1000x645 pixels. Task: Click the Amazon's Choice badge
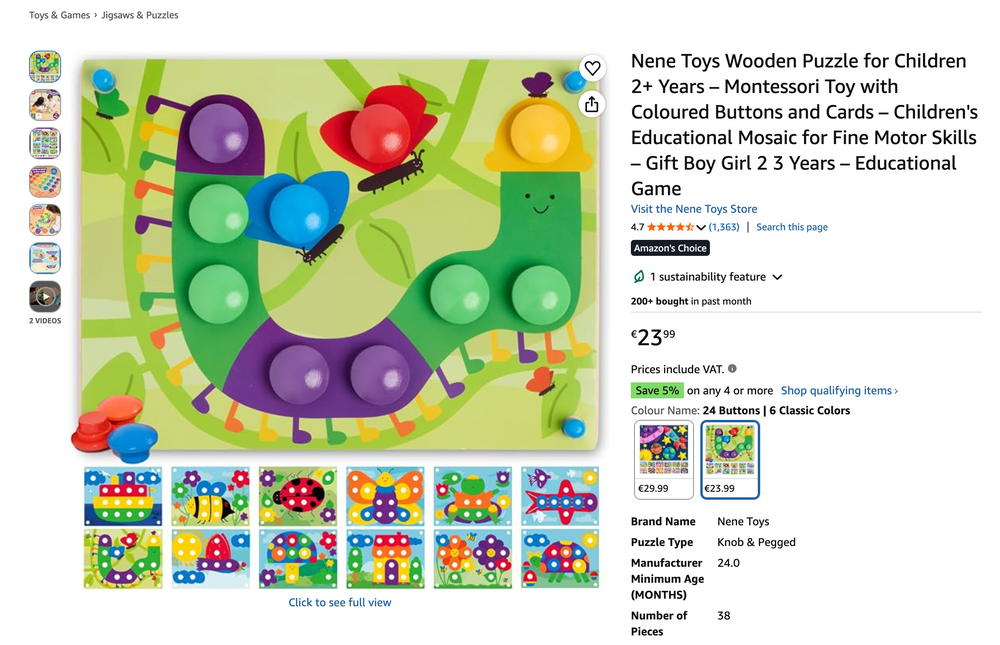point(670,248)
